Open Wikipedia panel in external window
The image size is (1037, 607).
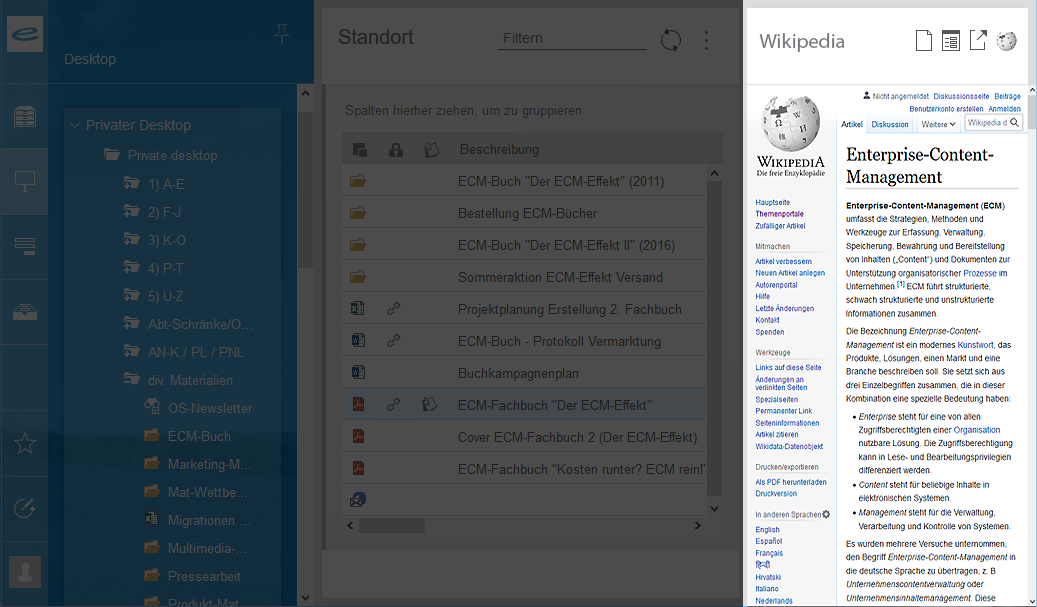(978, 41)
